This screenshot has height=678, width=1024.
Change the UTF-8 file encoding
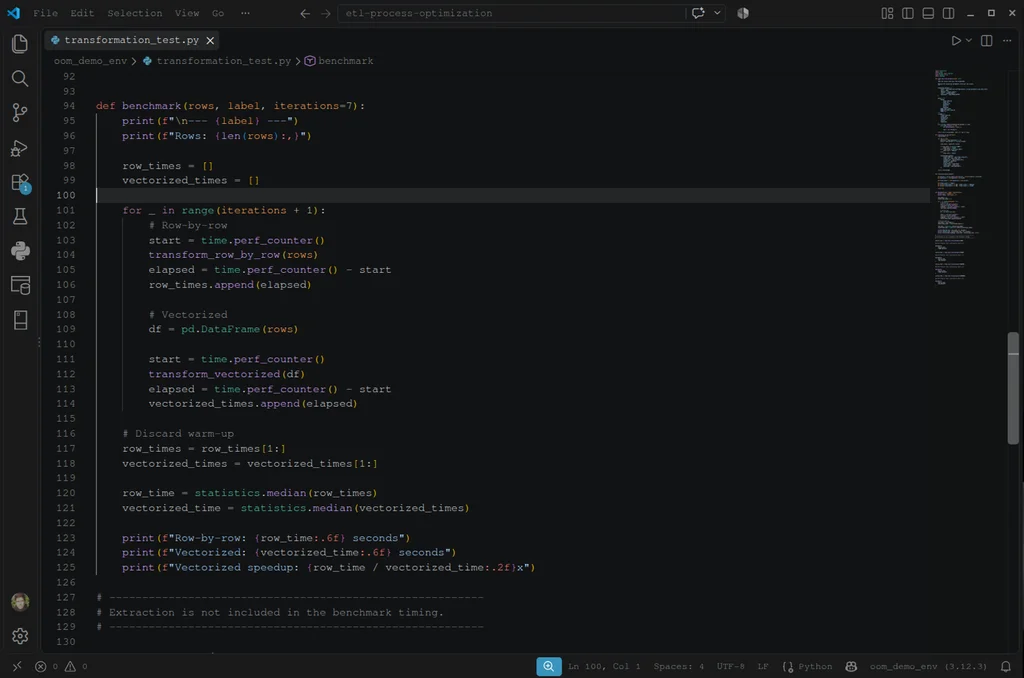click(x=730, y=666)
